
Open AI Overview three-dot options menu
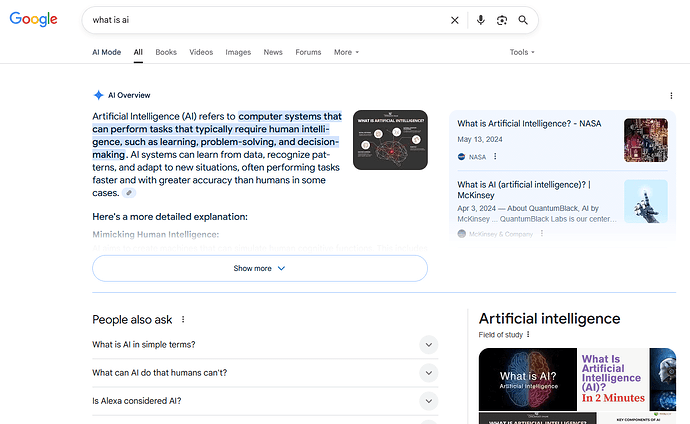pyautogui.click(x=671, y=95)
